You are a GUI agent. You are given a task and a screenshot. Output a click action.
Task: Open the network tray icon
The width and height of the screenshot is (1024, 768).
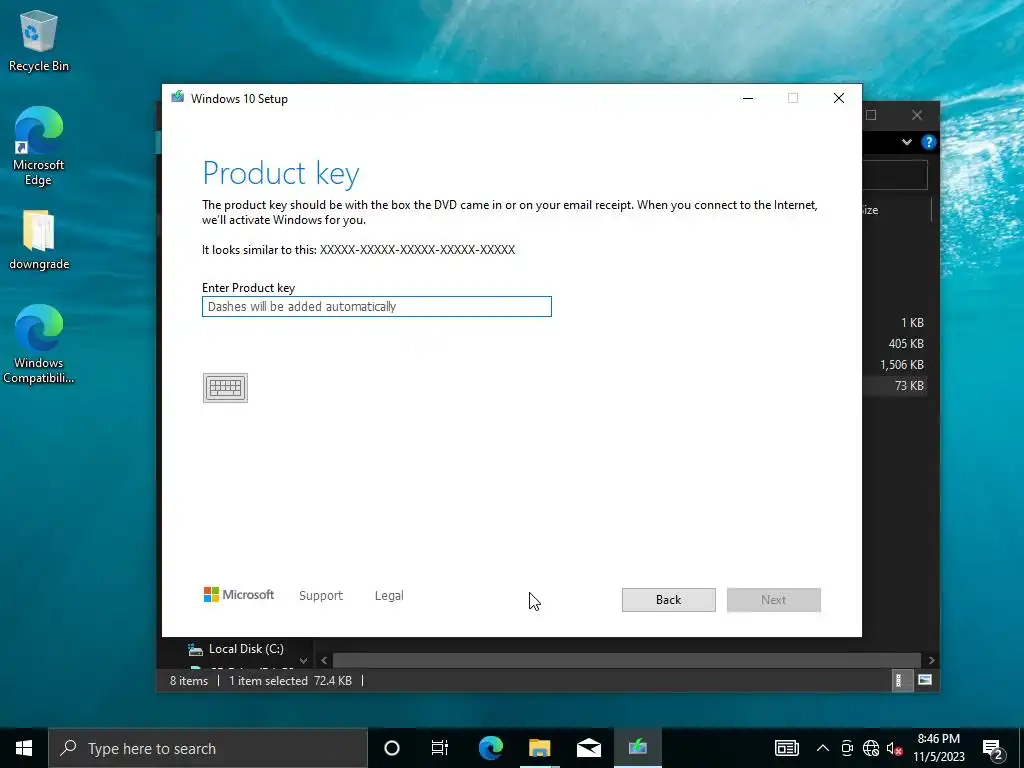(871, 748)
